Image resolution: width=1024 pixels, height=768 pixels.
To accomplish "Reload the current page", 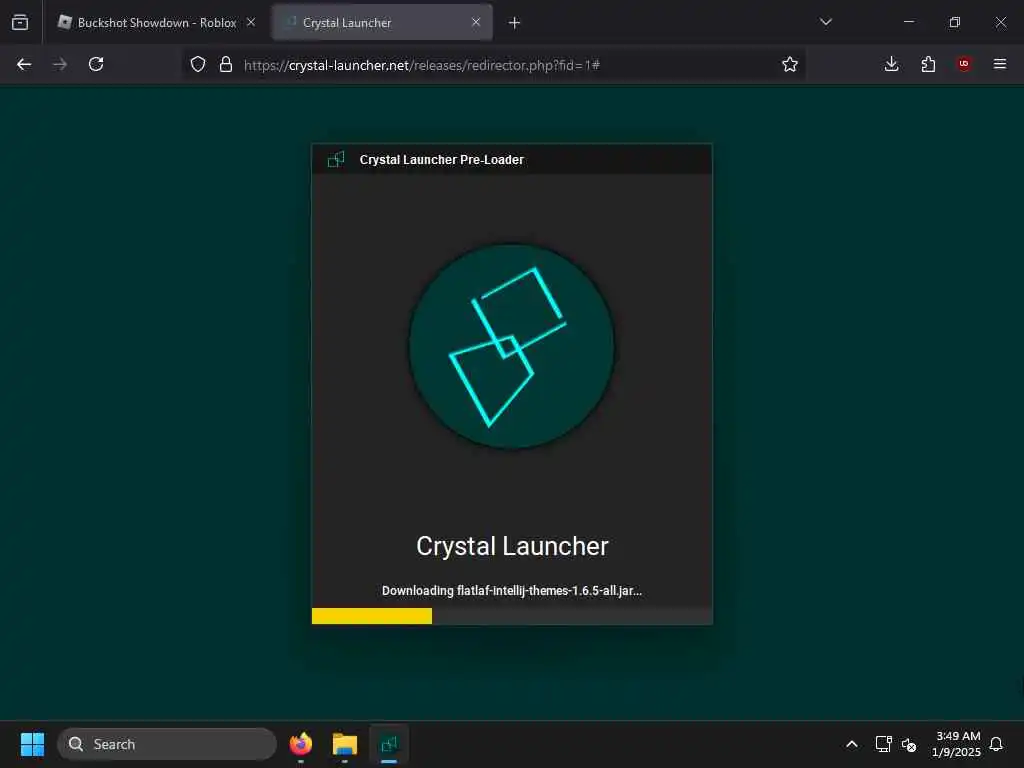I will click(x=96, y=64).
